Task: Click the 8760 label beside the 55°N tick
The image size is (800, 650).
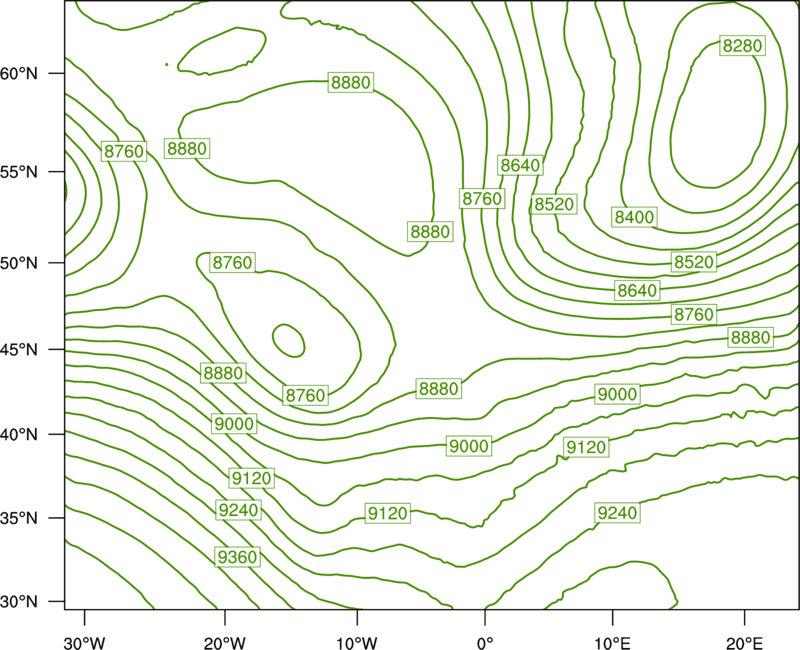Action: point(124,152)
